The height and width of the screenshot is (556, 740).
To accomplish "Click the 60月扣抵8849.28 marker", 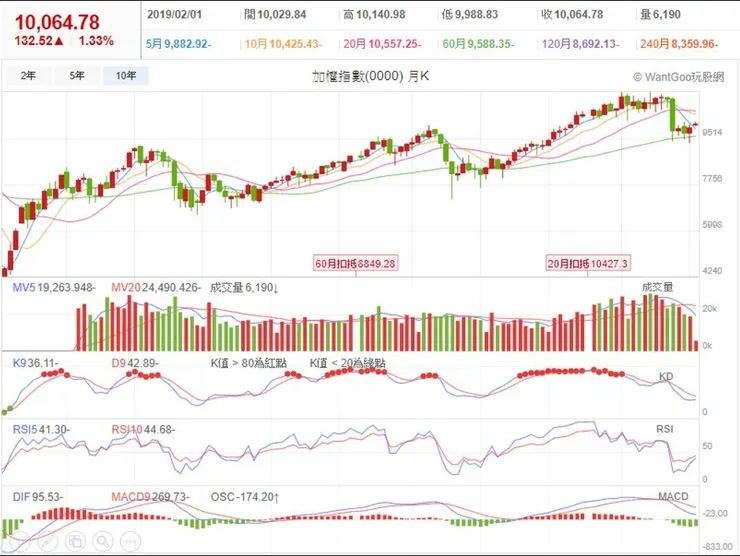I will coord(355,263).
